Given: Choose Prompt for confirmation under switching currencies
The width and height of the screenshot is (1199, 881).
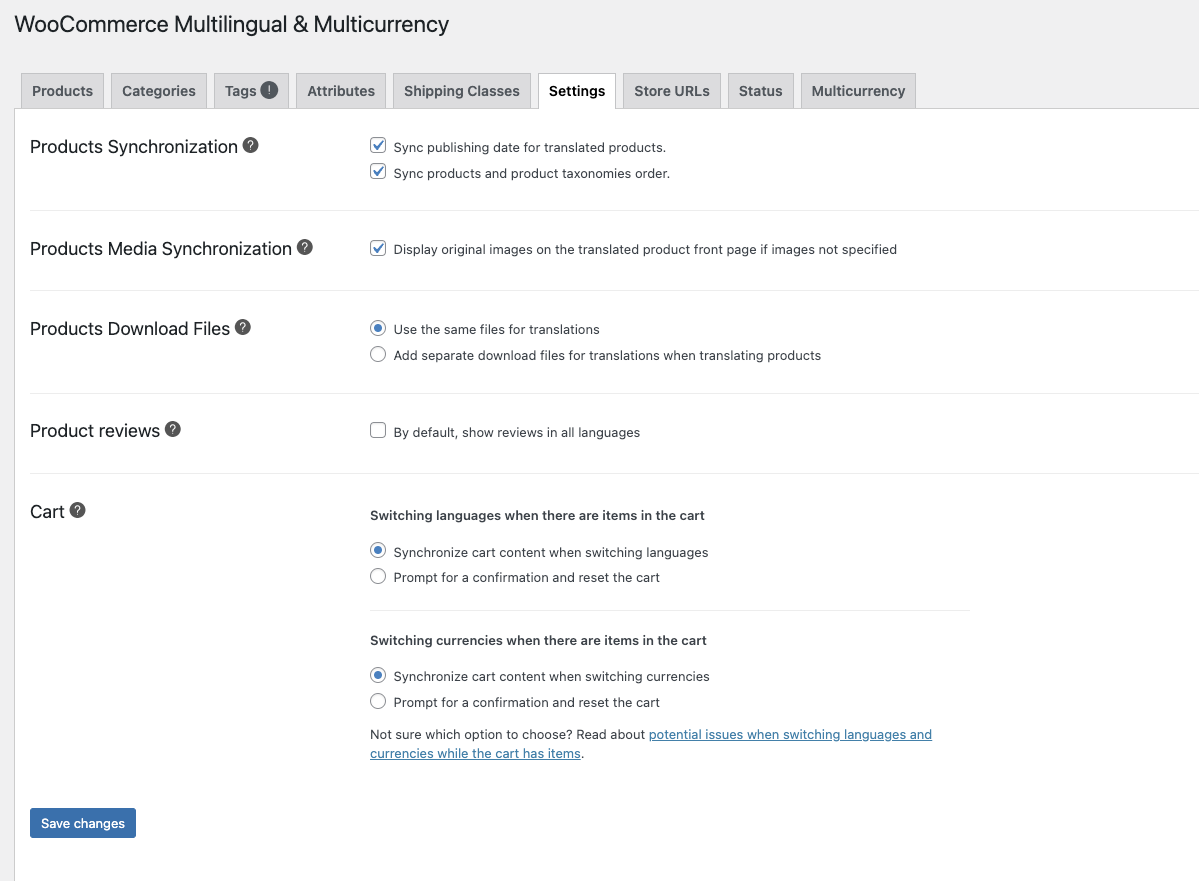Looking at the screenshot, I should point(378,701).
